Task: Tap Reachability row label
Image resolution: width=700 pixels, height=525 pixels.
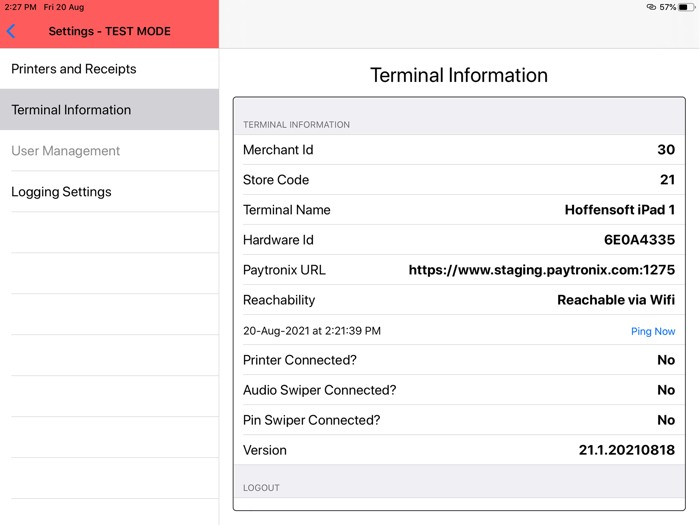Action: 279,300
